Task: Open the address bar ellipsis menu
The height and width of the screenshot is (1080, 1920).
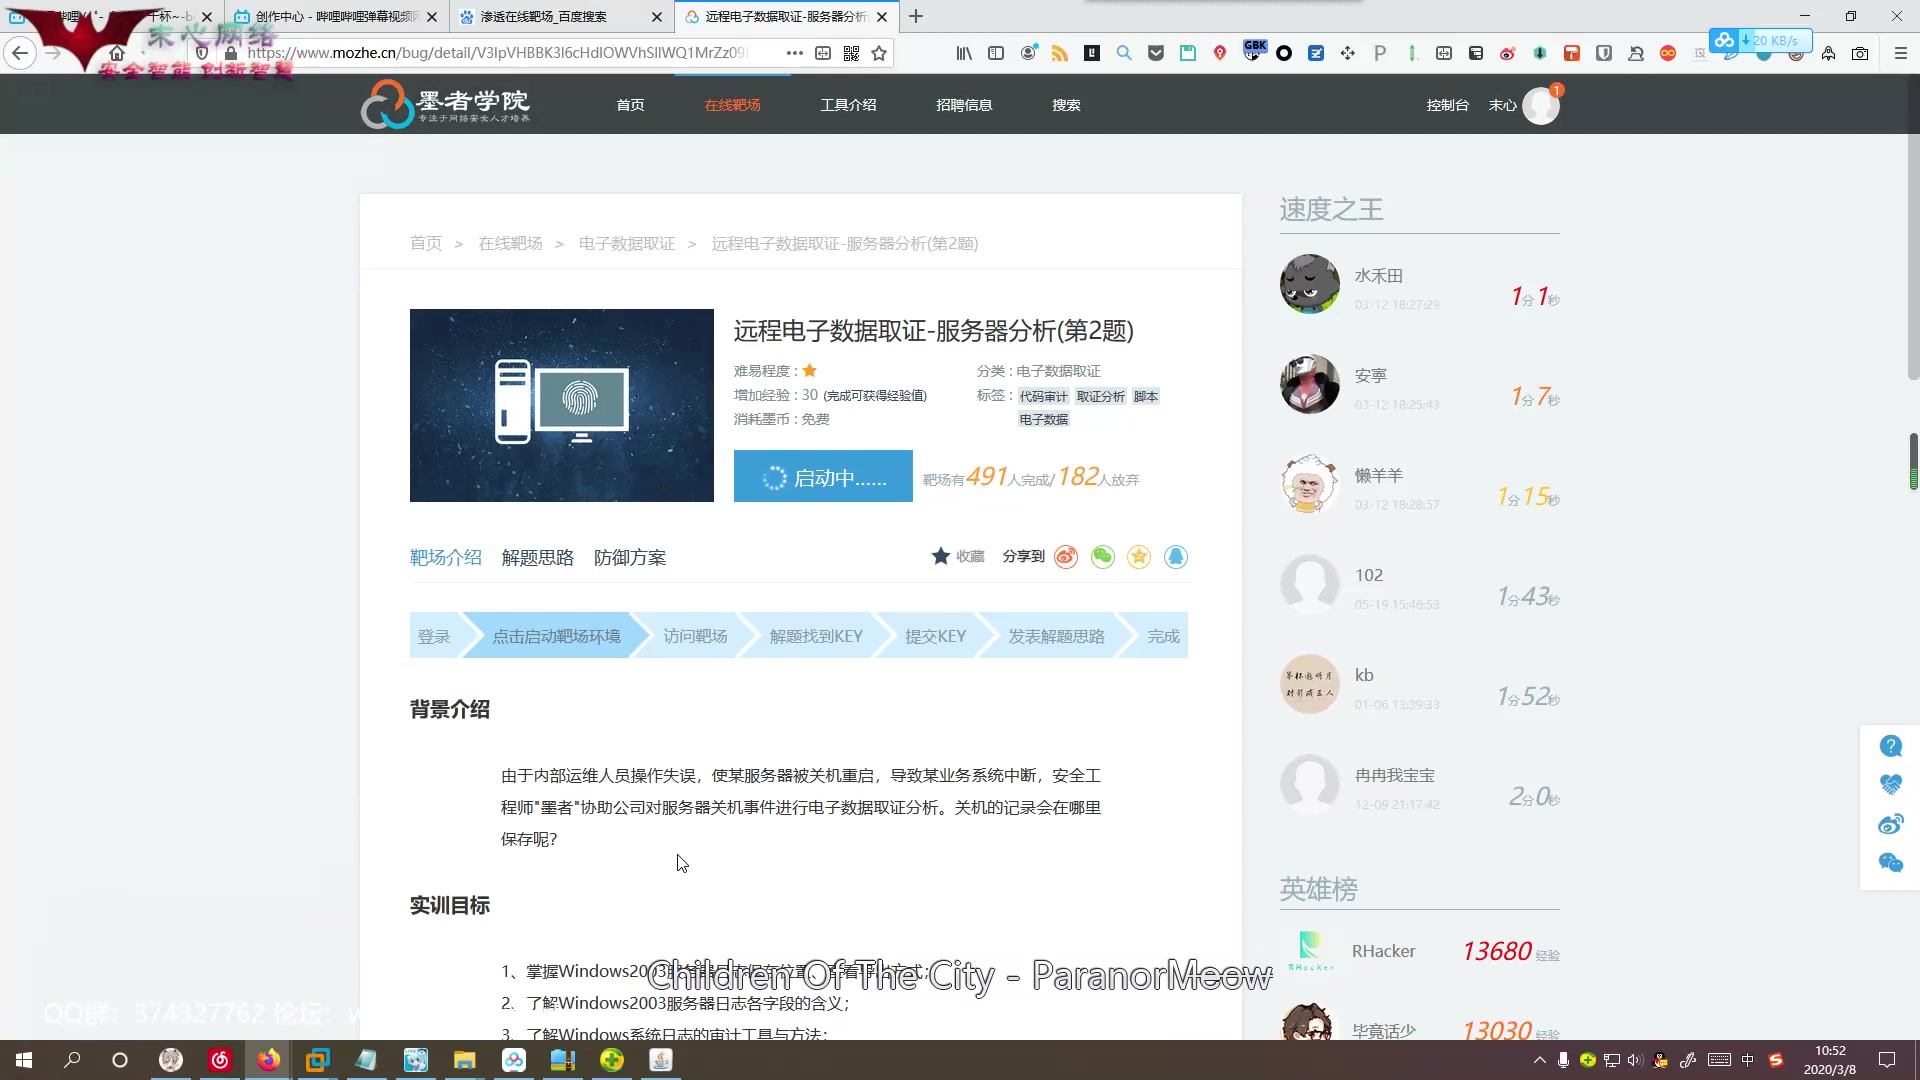Action: coord(794,53)
